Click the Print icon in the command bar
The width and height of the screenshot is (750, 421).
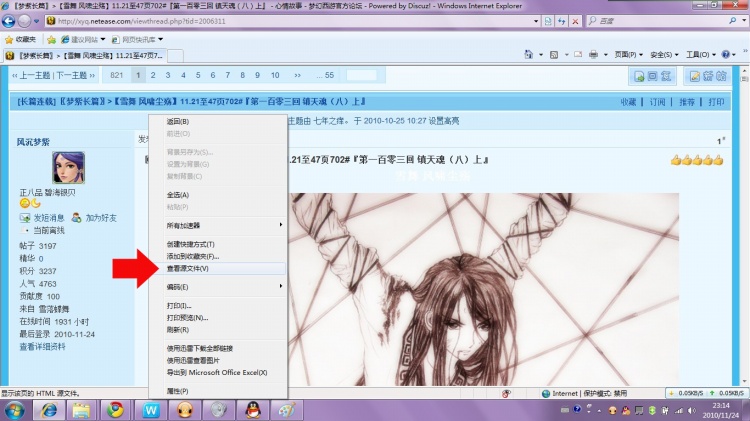tap(593, 55)
